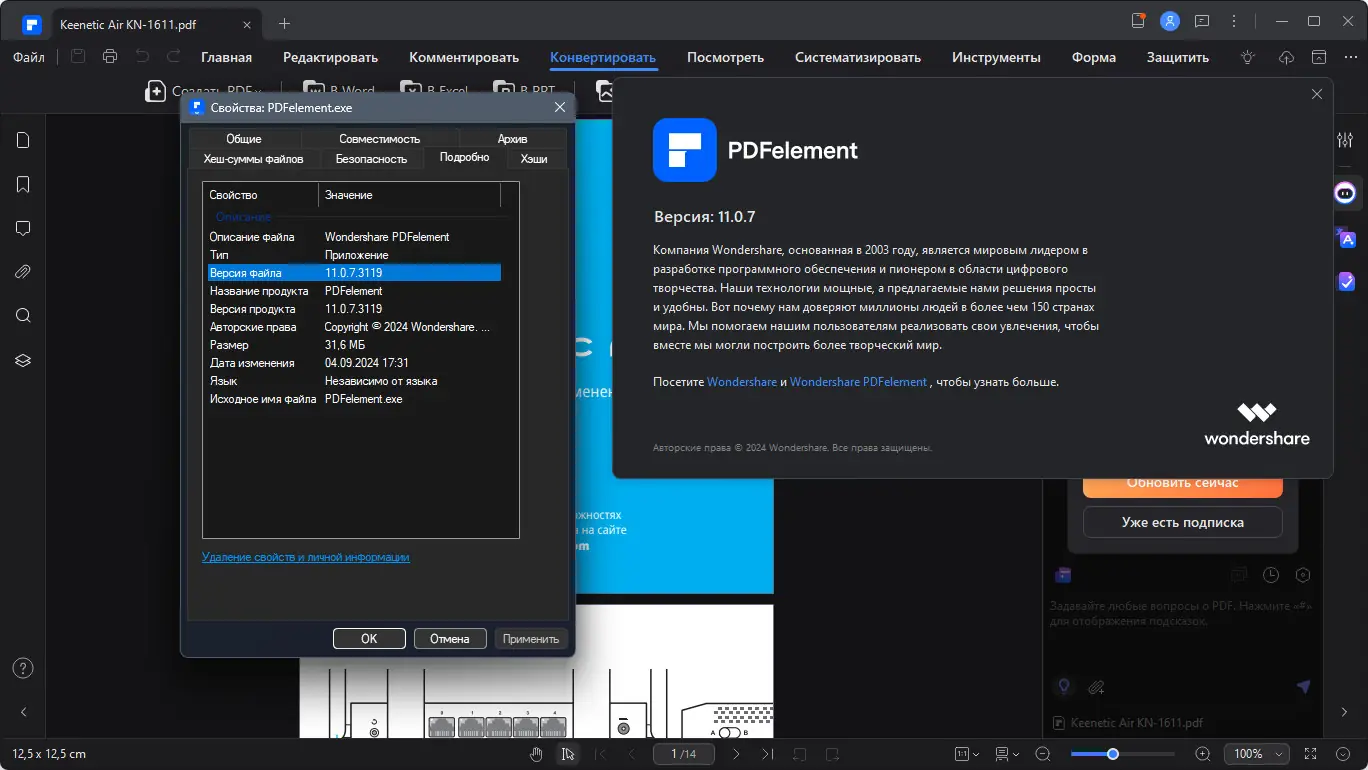Image resolution: width=1368 pixels, height=770 pixels.
Task: Click the cloud upload icon
Action: (1287, 57)
